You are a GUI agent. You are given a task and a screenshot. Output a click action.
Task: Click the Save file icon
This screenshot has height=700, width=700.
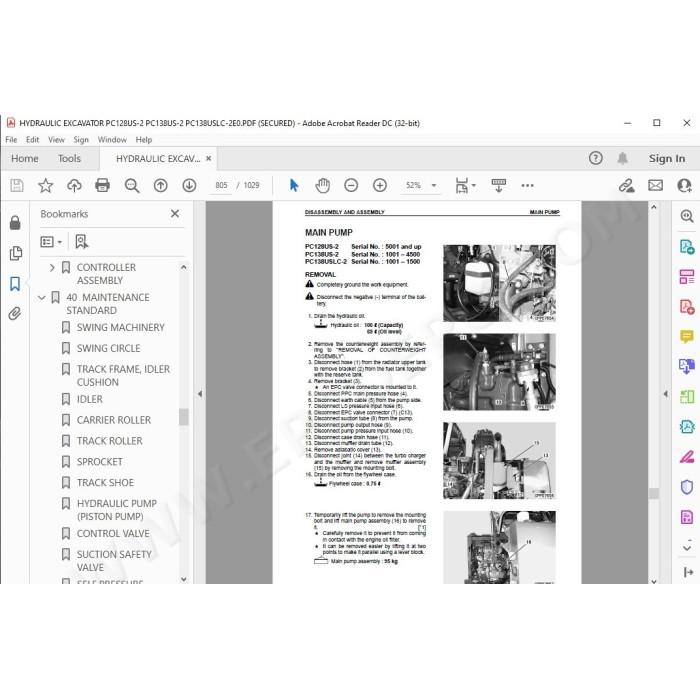coord(17,185)
